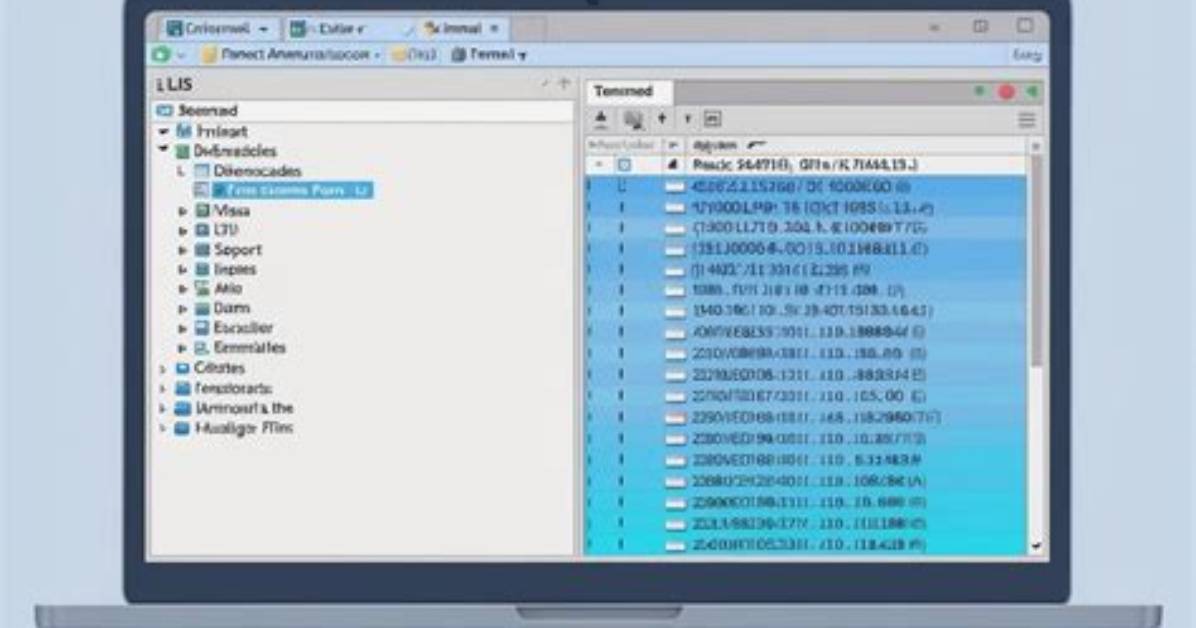
Task: Select the LTU item in the tree
Action: pyautogui.click(x=226, y=230)
